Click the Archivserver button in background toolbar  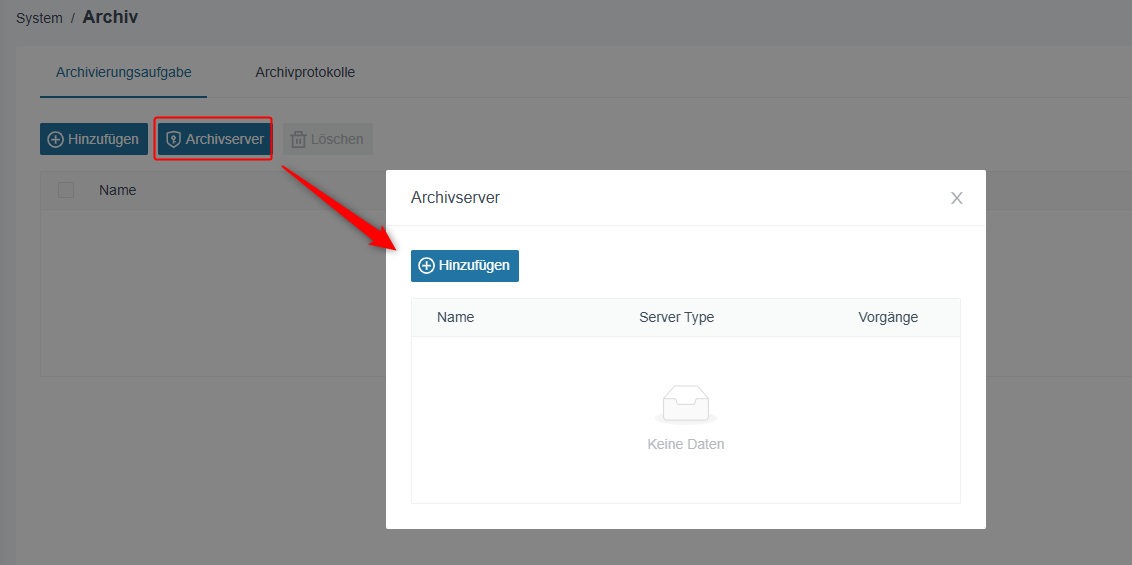[214, 139]
